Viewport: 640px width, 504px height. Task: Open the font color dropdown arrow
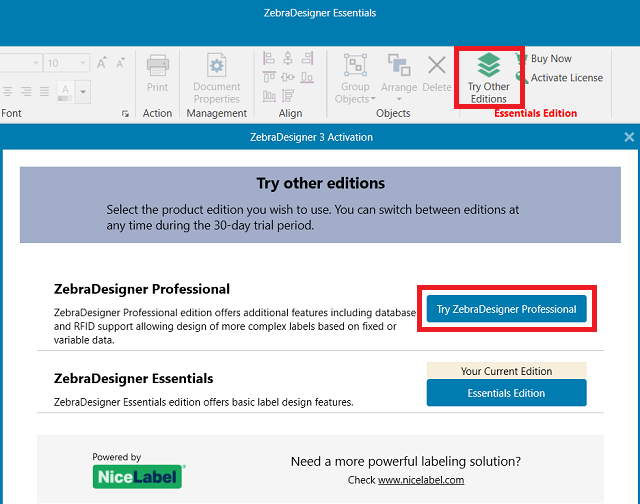84,91
